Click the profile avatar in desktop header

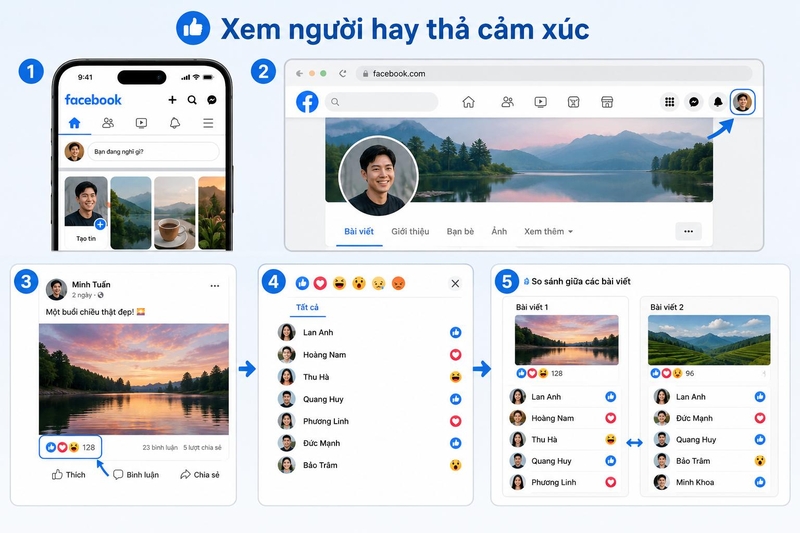(742, 102)
